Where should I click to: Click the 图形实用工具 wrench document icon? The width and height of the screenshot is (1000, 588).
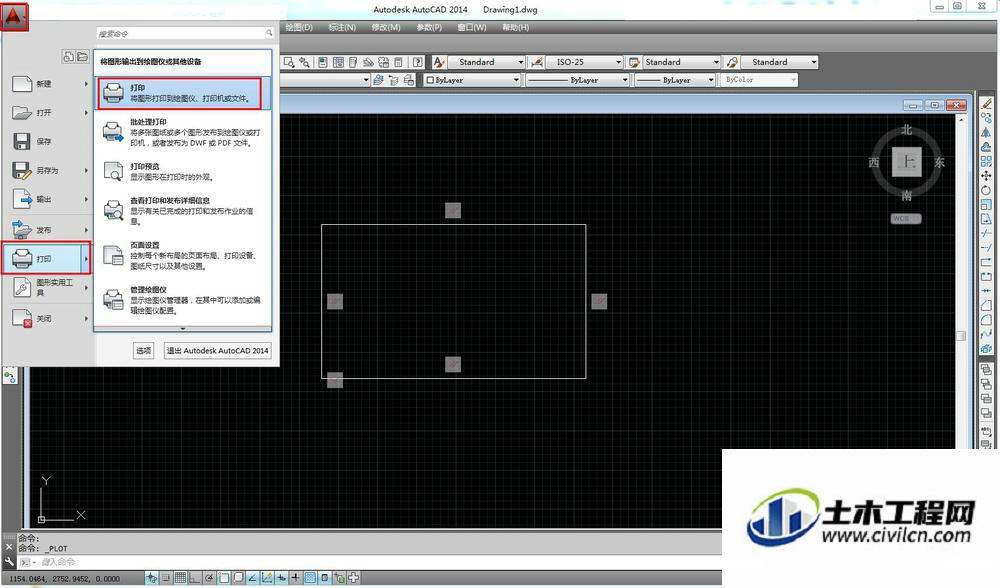22,288
